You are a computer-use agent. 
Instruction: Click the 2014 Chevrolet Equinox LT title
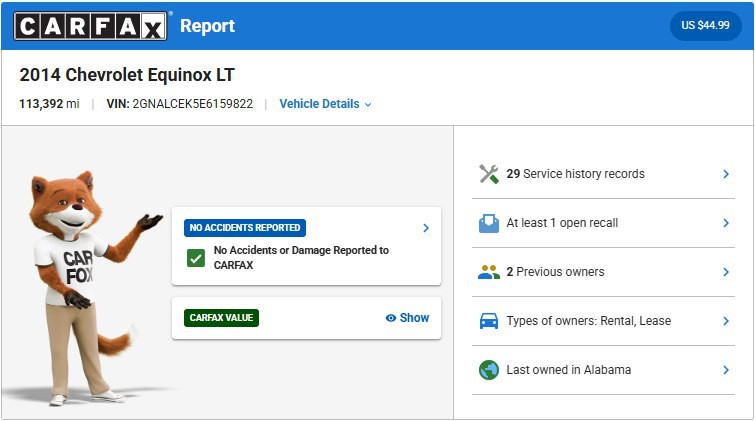point(127,75)
